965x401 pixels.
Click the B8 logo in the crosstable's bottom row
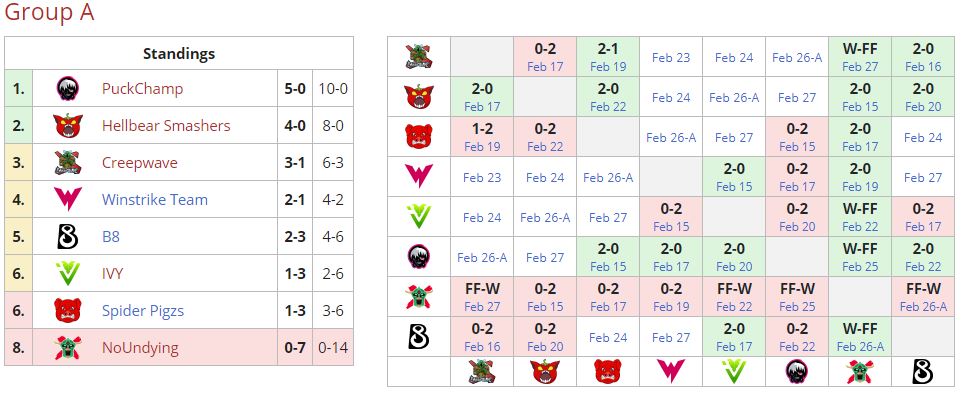(922, 372)
